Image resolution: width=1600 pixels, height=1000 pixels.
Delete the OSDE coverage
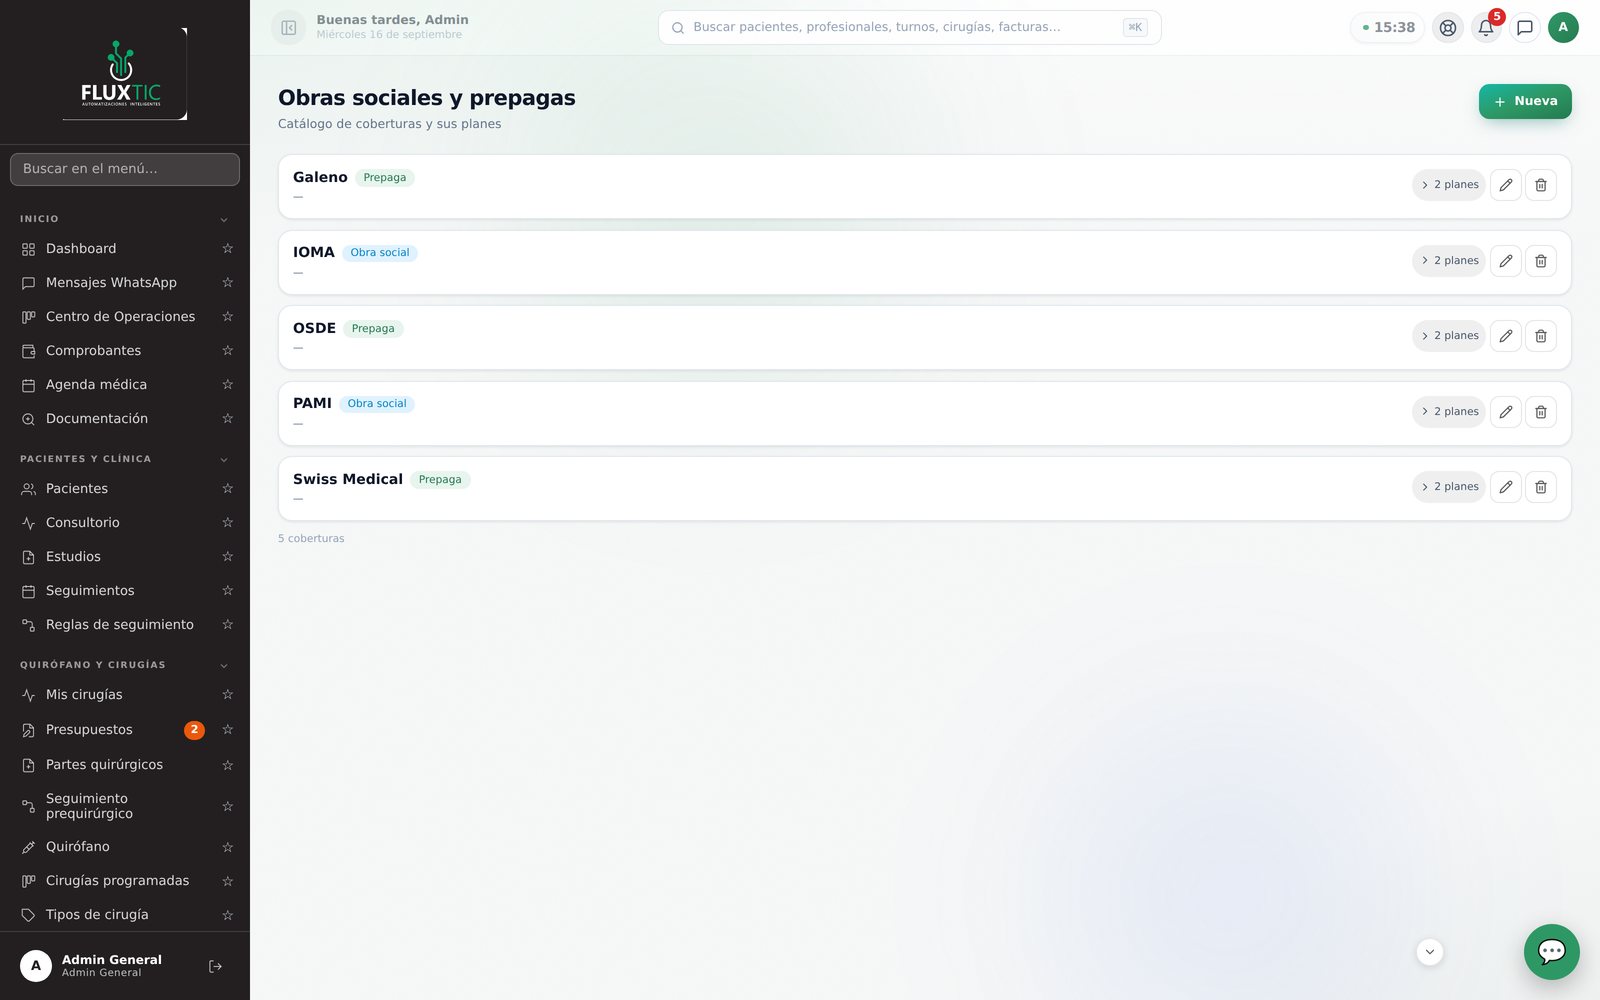tap(1540, 336)
